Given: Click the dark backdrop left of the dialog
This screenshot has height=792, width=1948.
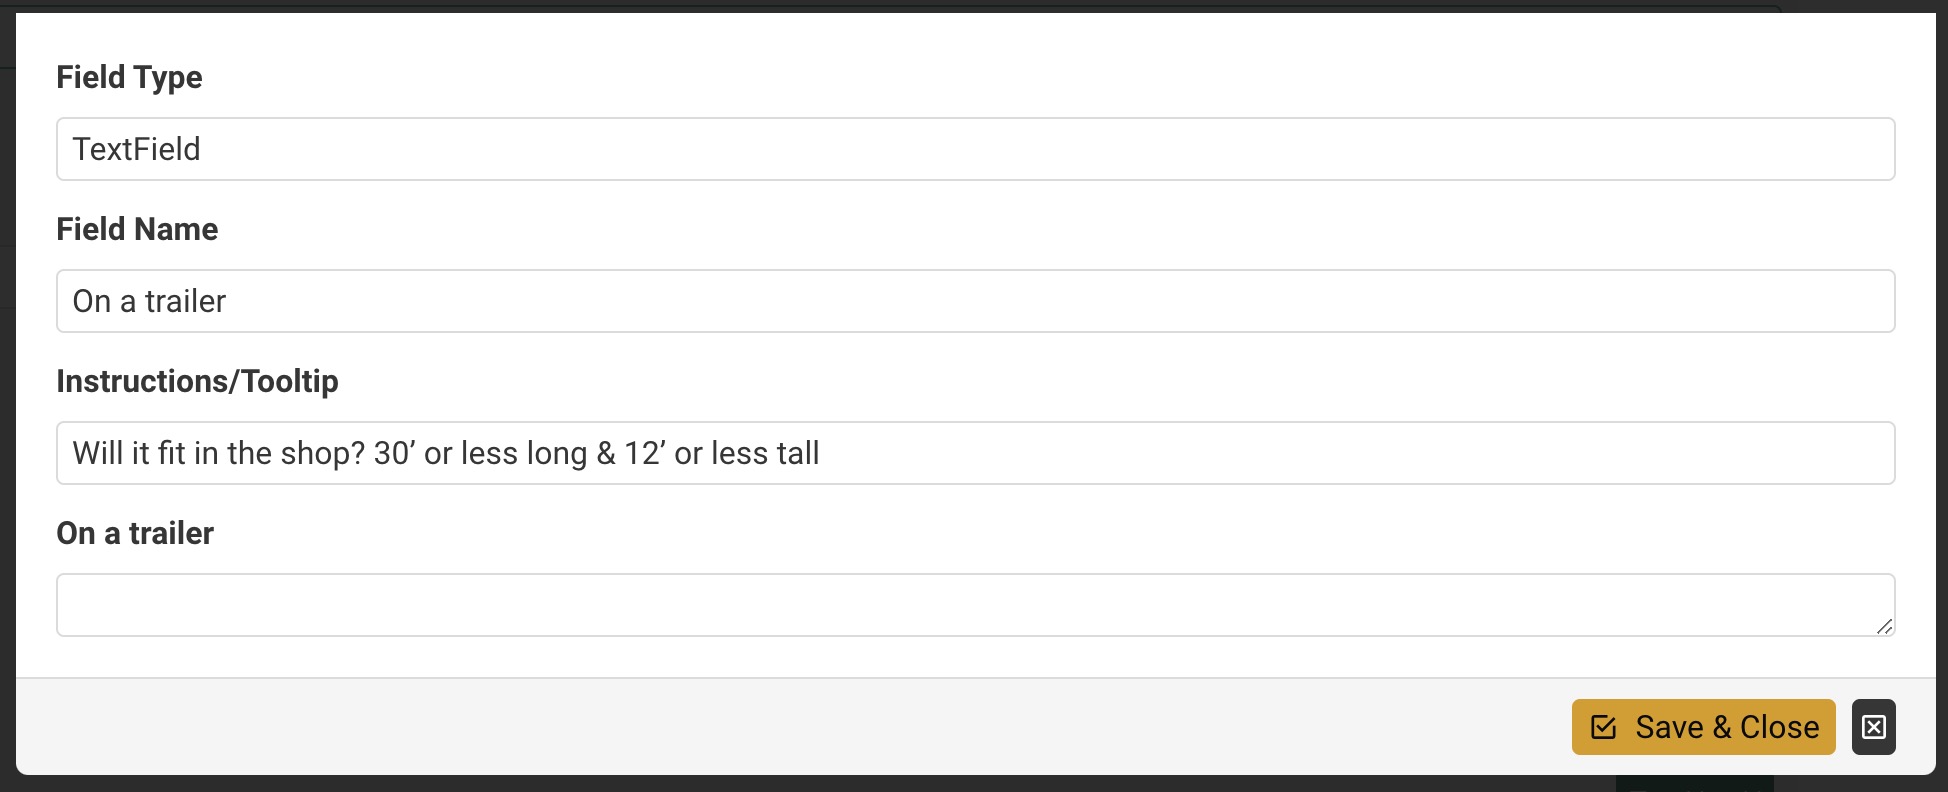Looking at the screenshot, I should 7,400.
